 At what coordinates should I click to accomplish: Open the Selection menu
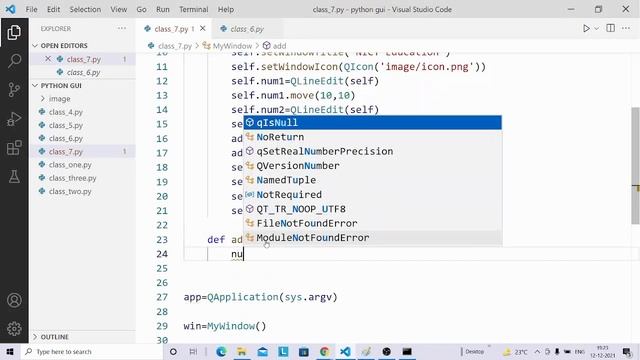click(x=85, y=9)
